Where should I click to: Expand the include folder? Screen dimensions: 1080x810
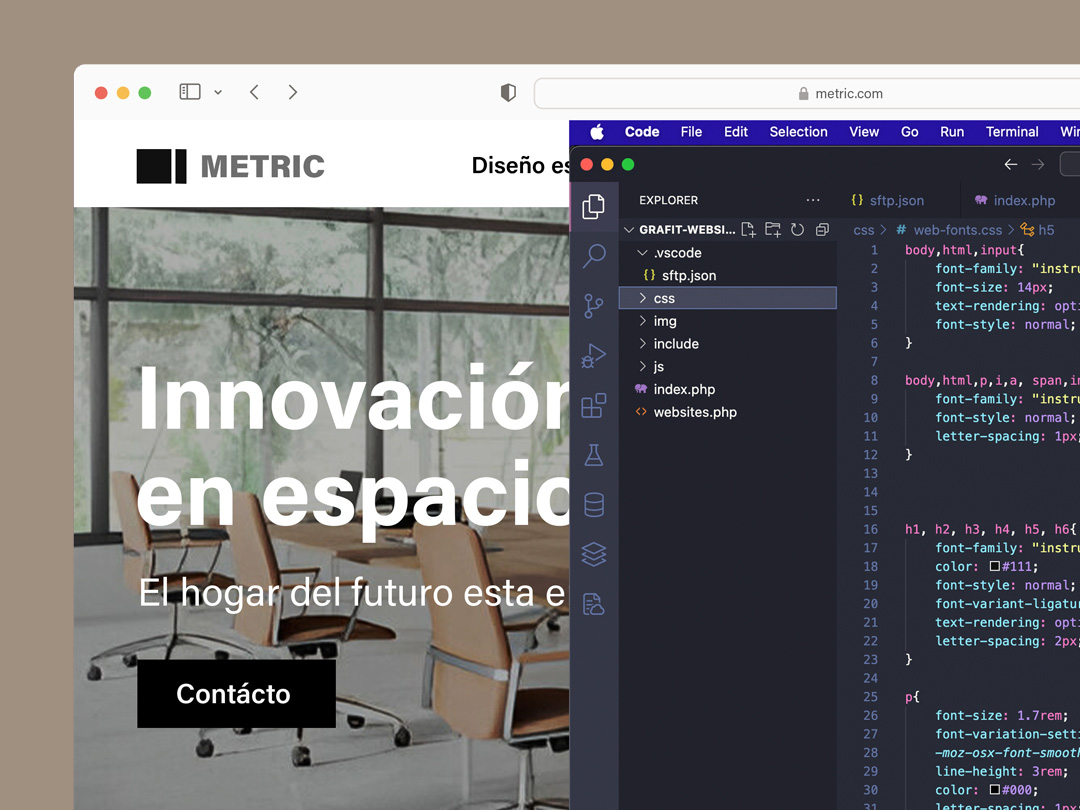(676, 344)
